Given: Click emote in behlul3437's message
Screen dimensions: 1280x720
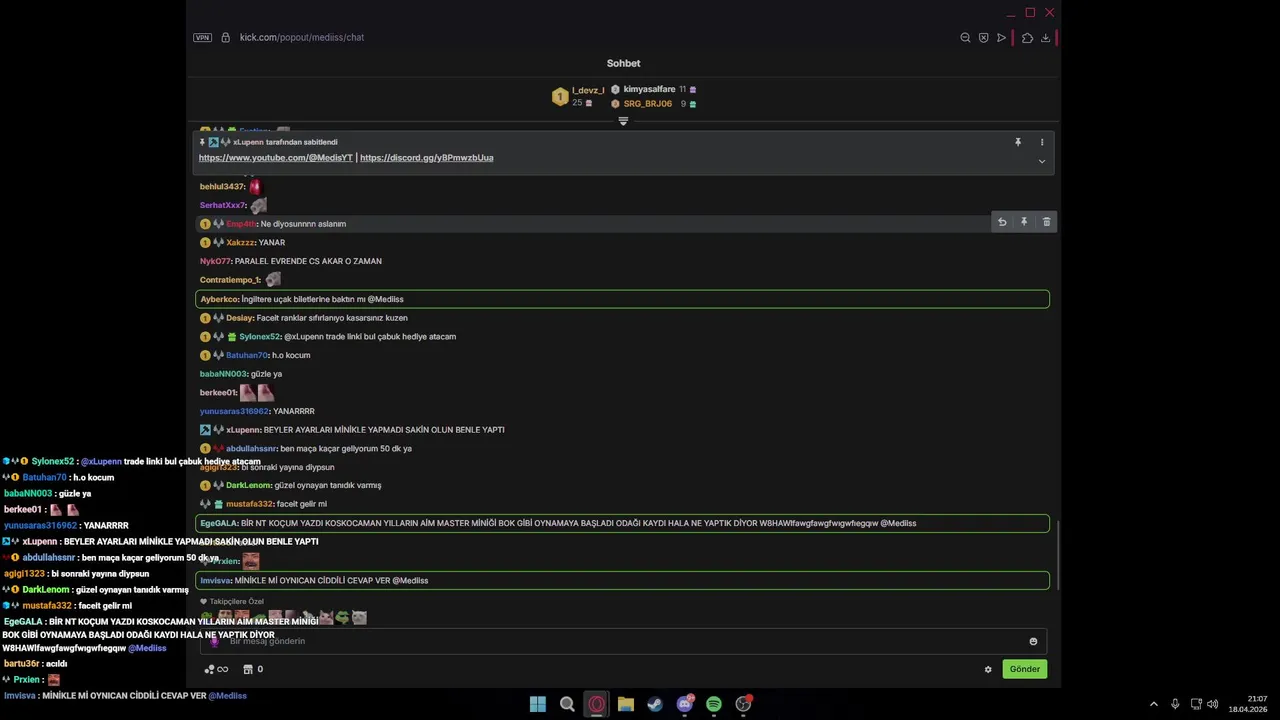Looking at the screenshot, I should 255,187.
